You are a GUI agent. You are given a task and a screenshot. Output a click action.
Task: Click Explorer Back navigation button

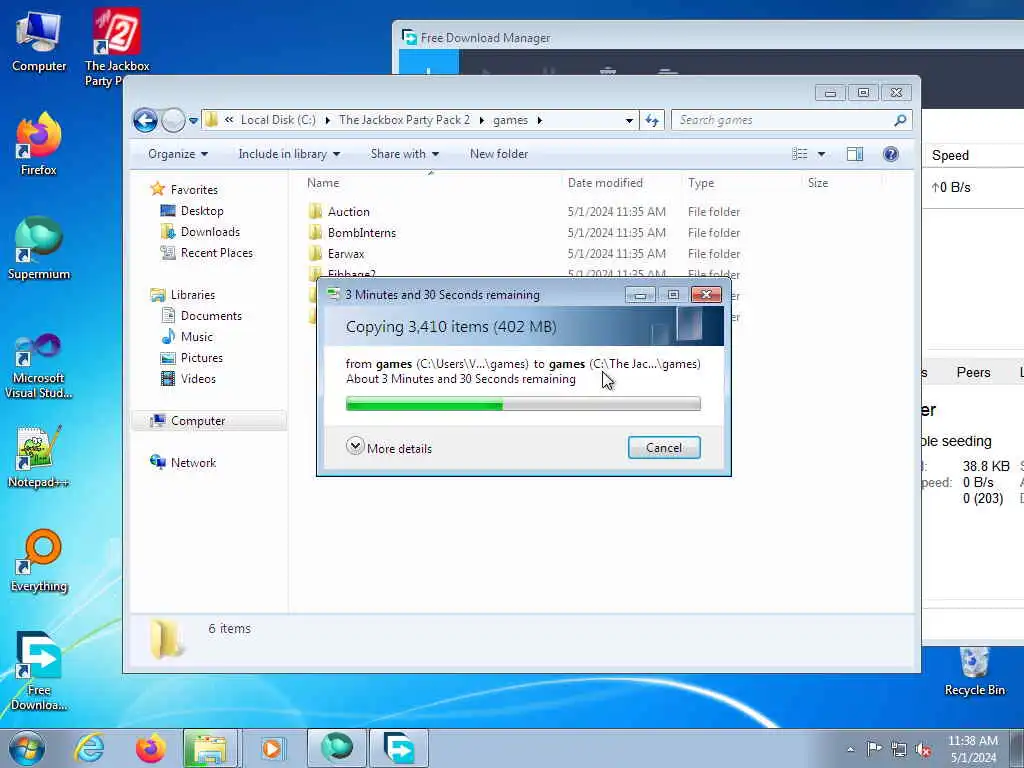pyautogui.click(x=145, y=120)
